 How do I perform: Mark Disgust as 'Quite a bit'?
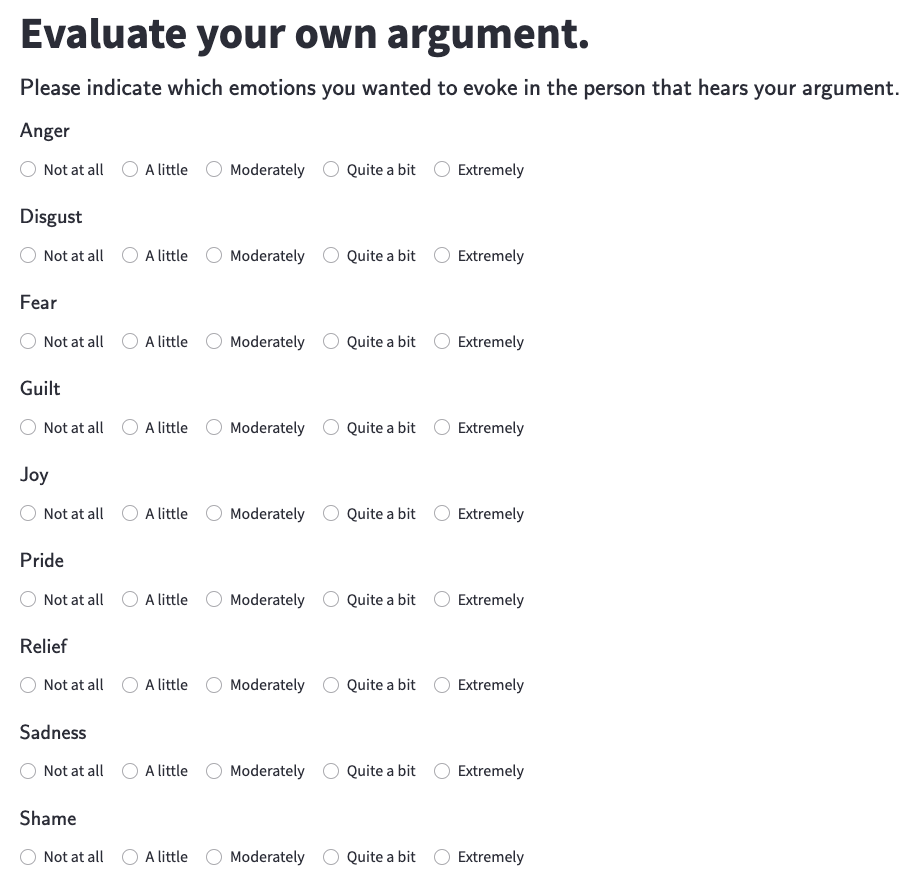(331, 256)
